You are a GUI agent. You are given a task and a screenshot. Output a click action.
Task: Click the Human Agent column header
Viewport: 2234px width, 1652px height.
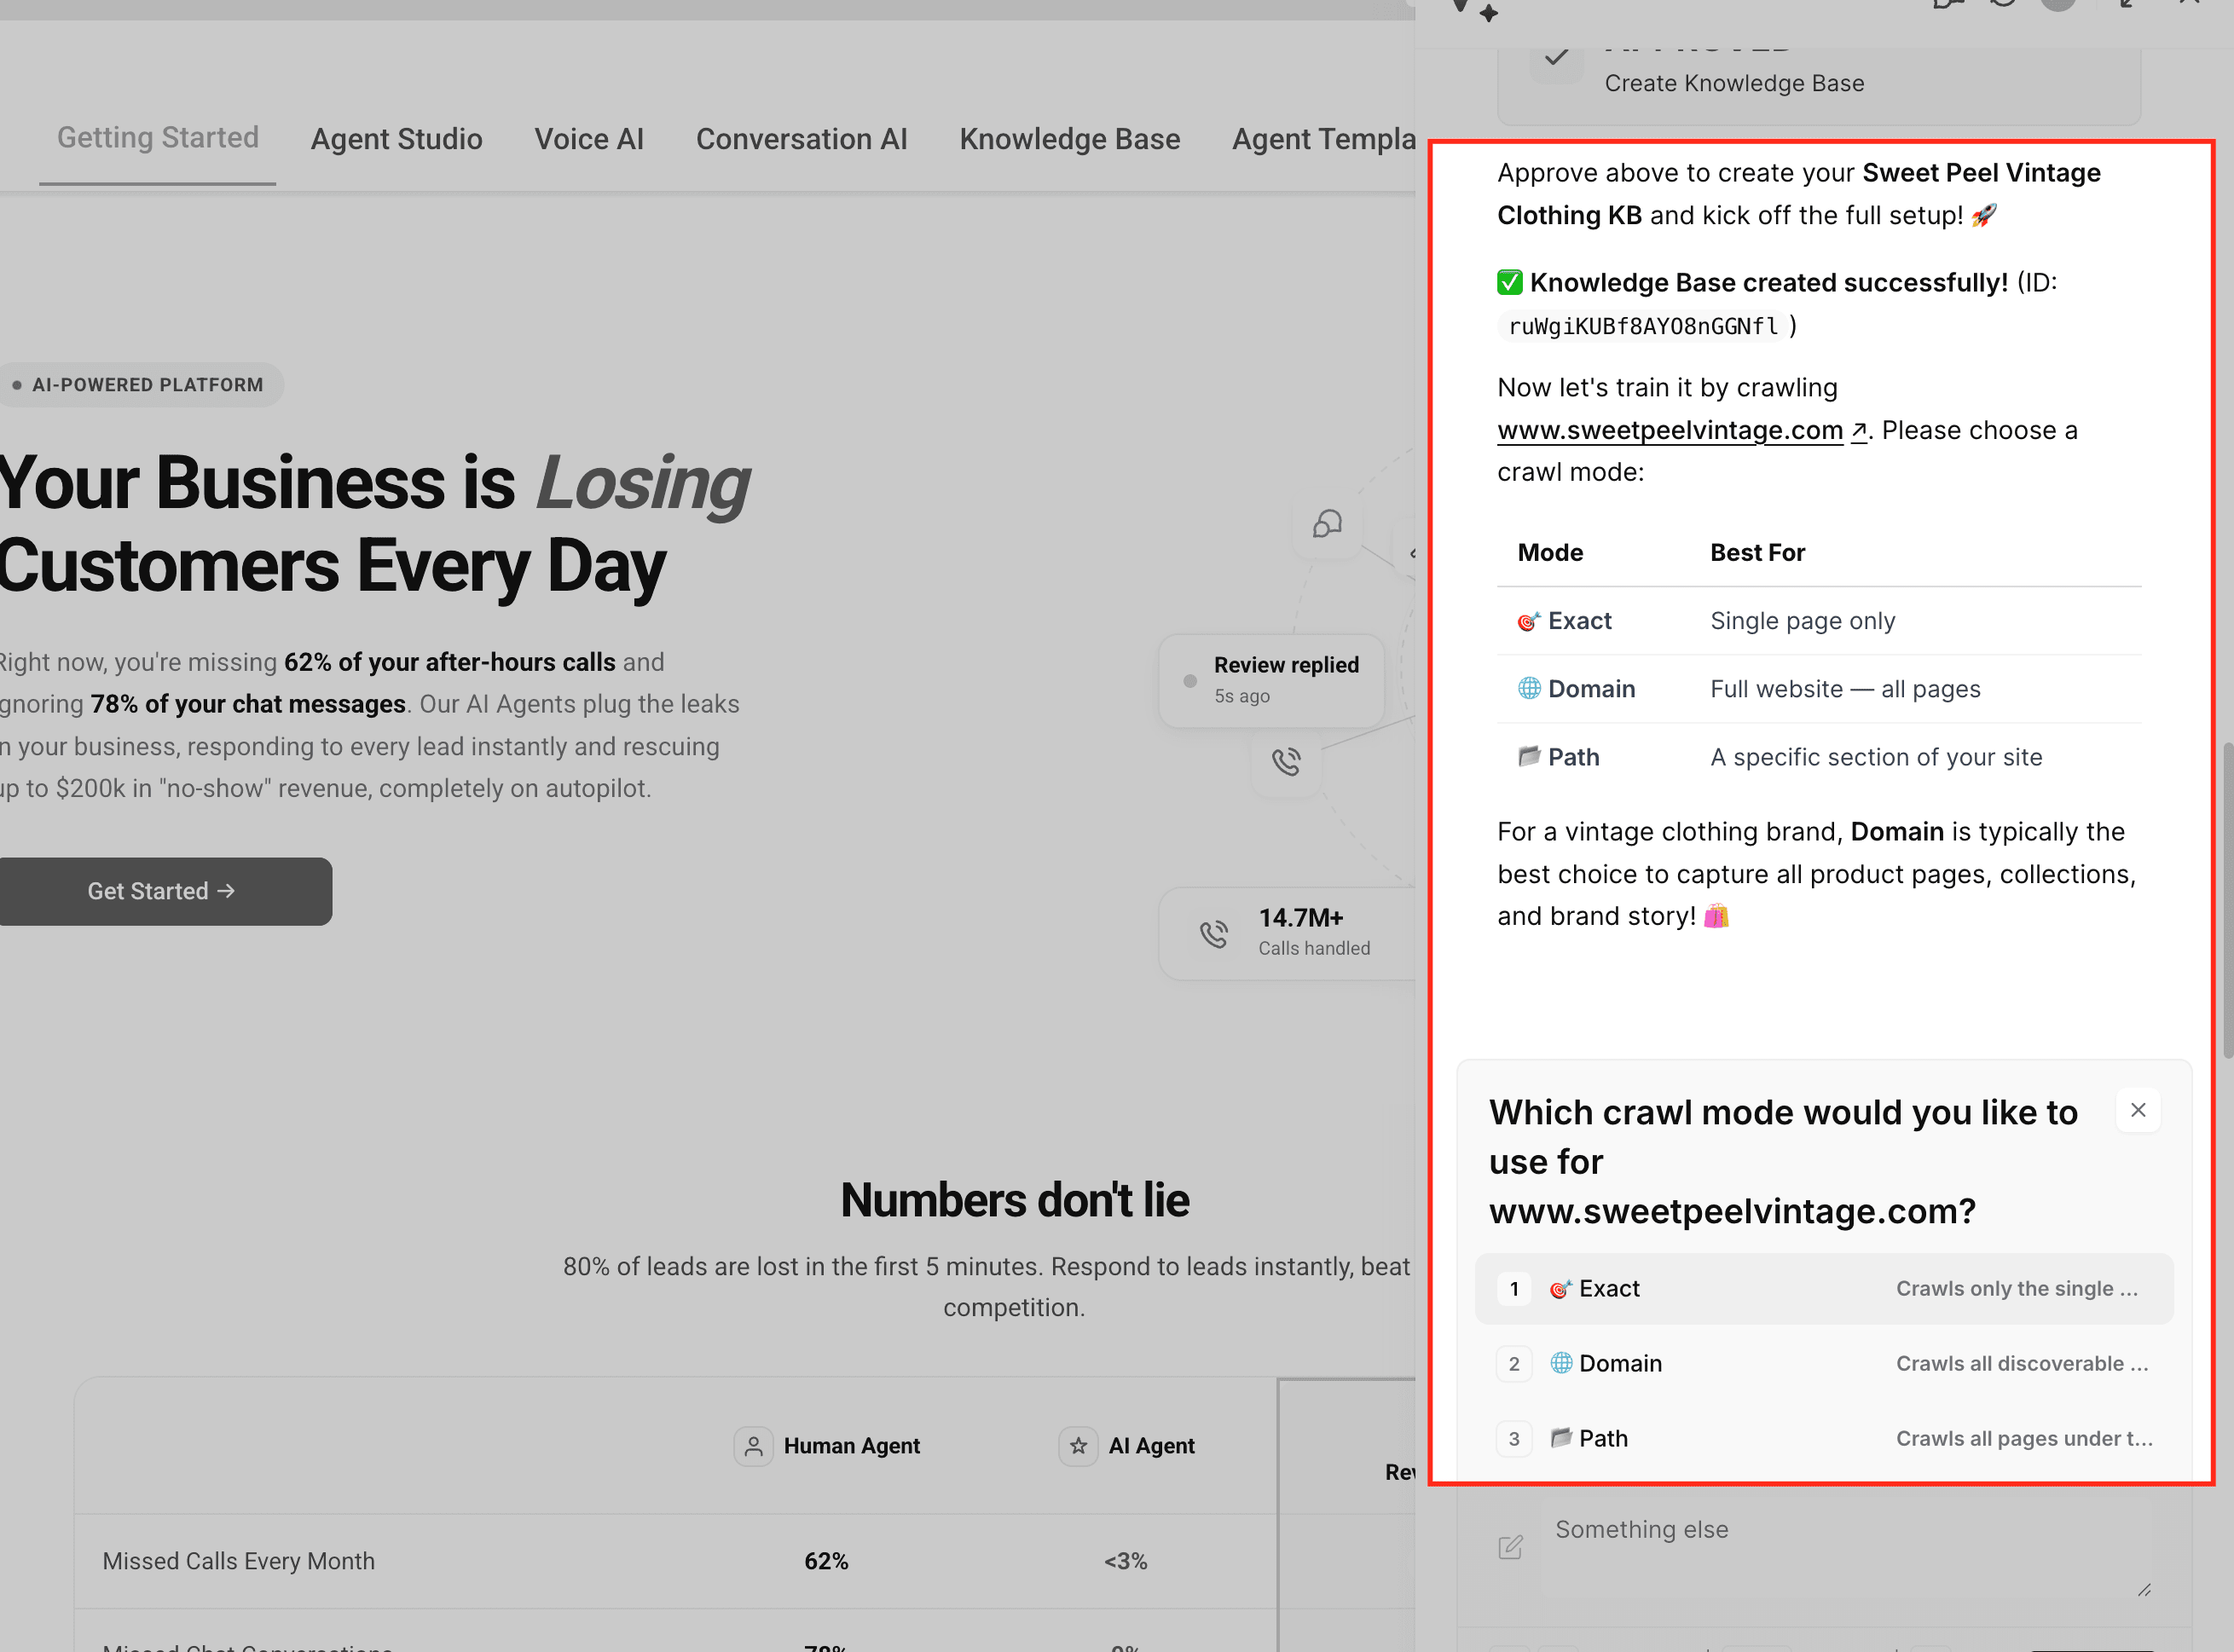point(827,1446)
